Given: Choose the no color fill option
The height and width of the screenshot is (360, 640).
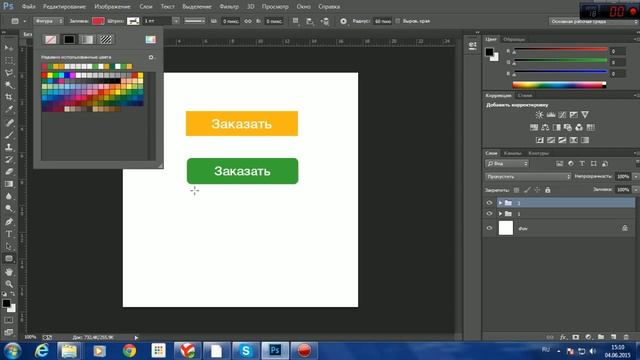Looking at the screenshot, I should (51, 39).
